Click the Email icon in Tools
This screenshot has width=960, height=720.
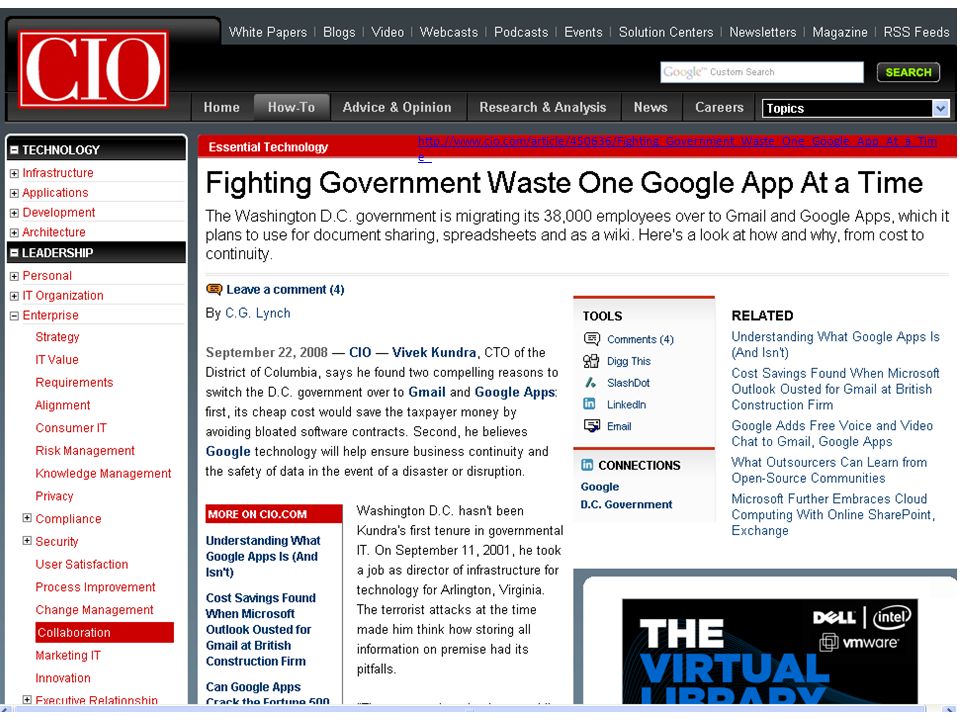tap(591, 426)
